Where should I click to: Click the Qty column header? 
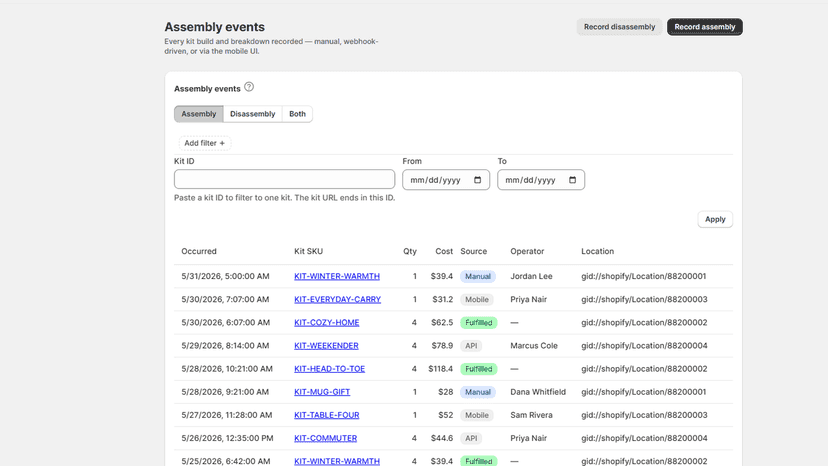[410, 251]
